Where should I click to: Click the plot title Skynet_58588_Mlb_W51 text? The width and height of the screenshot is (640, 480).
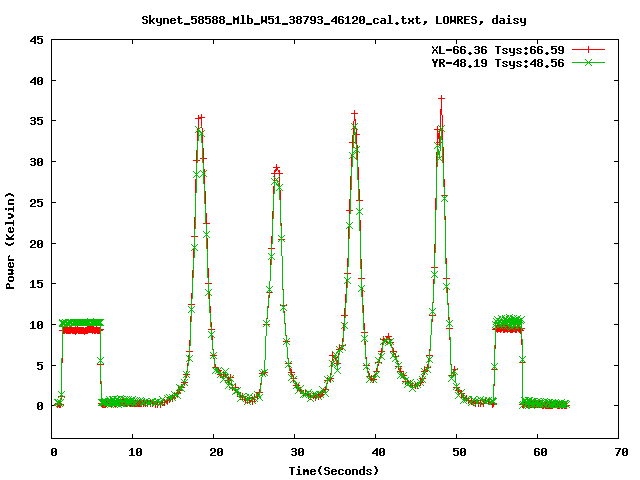334,20
